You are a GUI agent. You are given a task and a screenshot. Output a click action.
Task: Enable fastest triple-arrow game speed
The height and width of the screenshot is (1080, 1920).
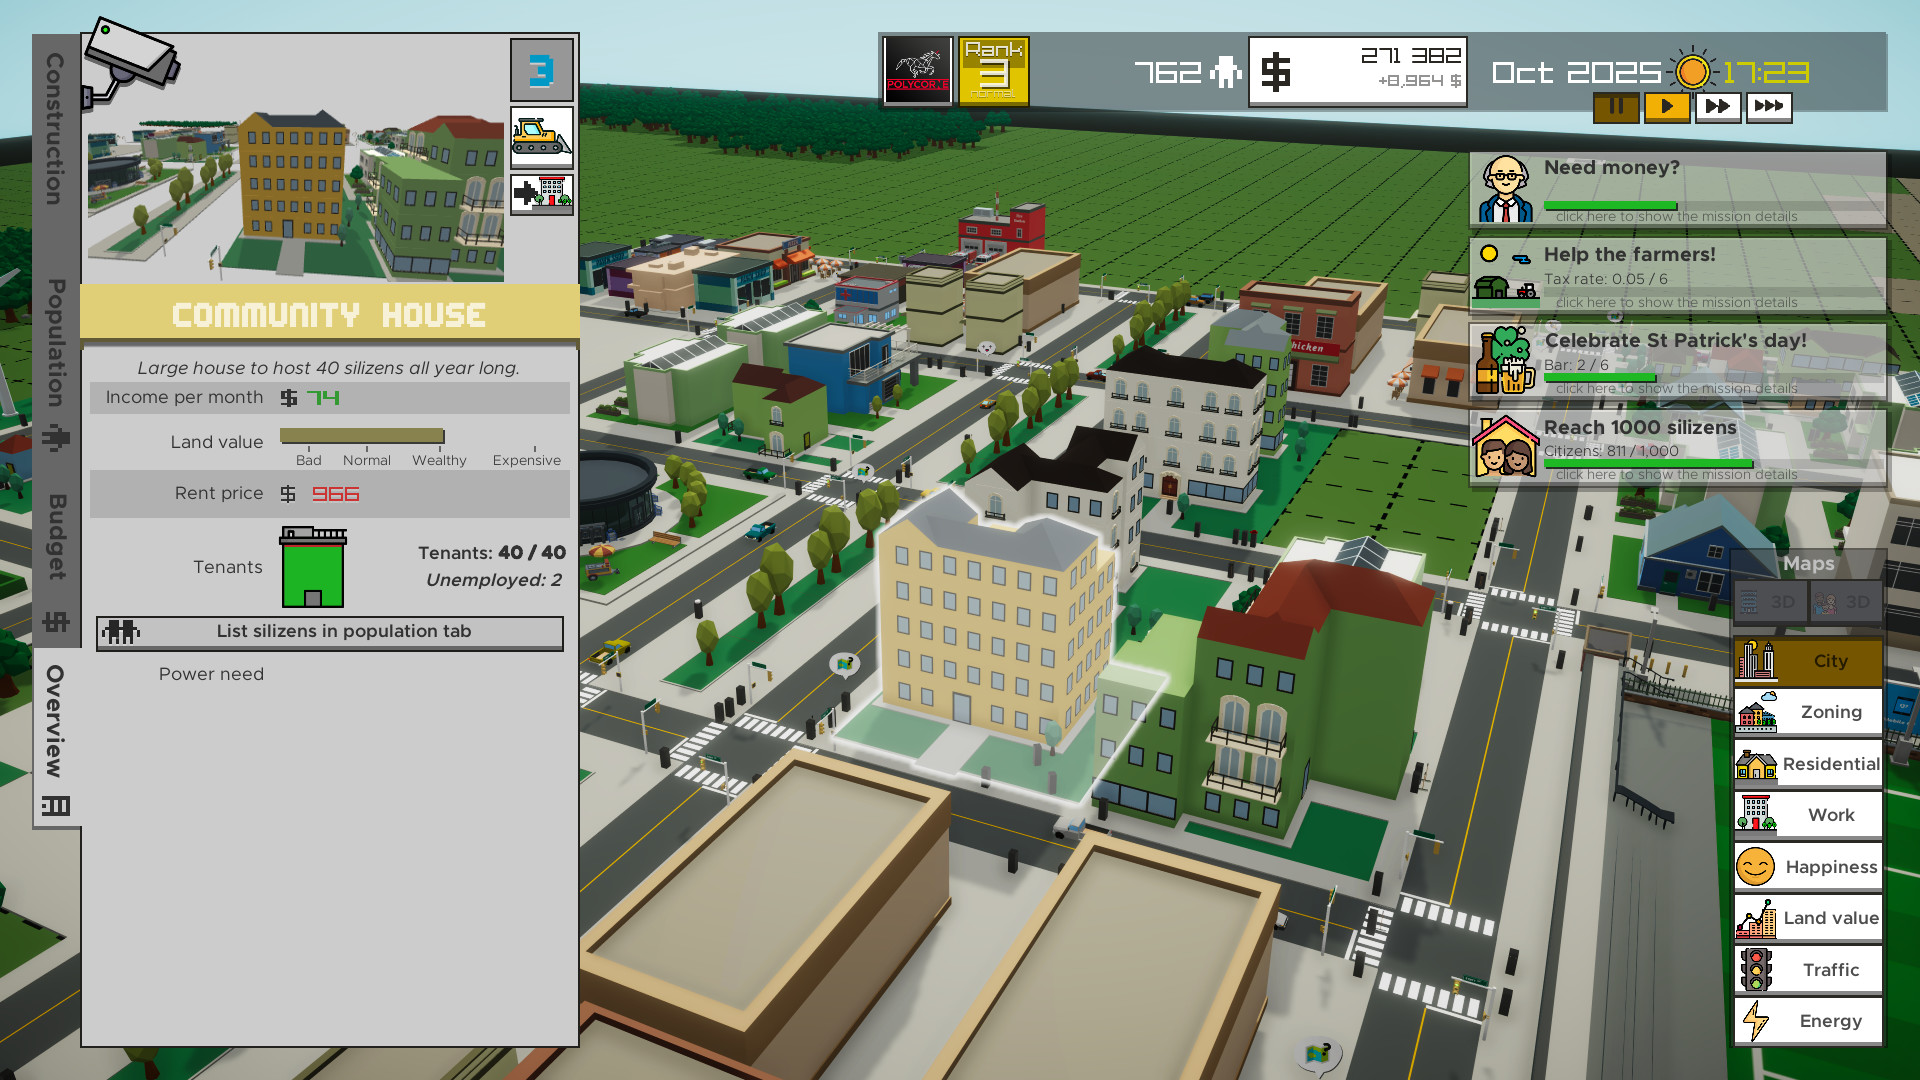point(1768,106)
